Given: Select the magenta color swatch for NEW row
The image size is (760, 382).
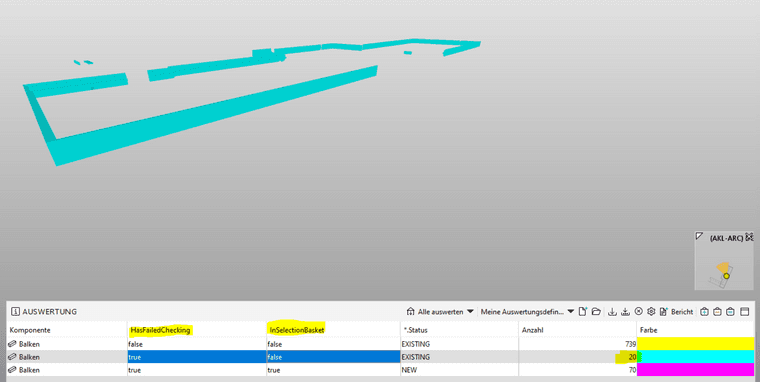Looking at the screenshot, I should (695, 369).
